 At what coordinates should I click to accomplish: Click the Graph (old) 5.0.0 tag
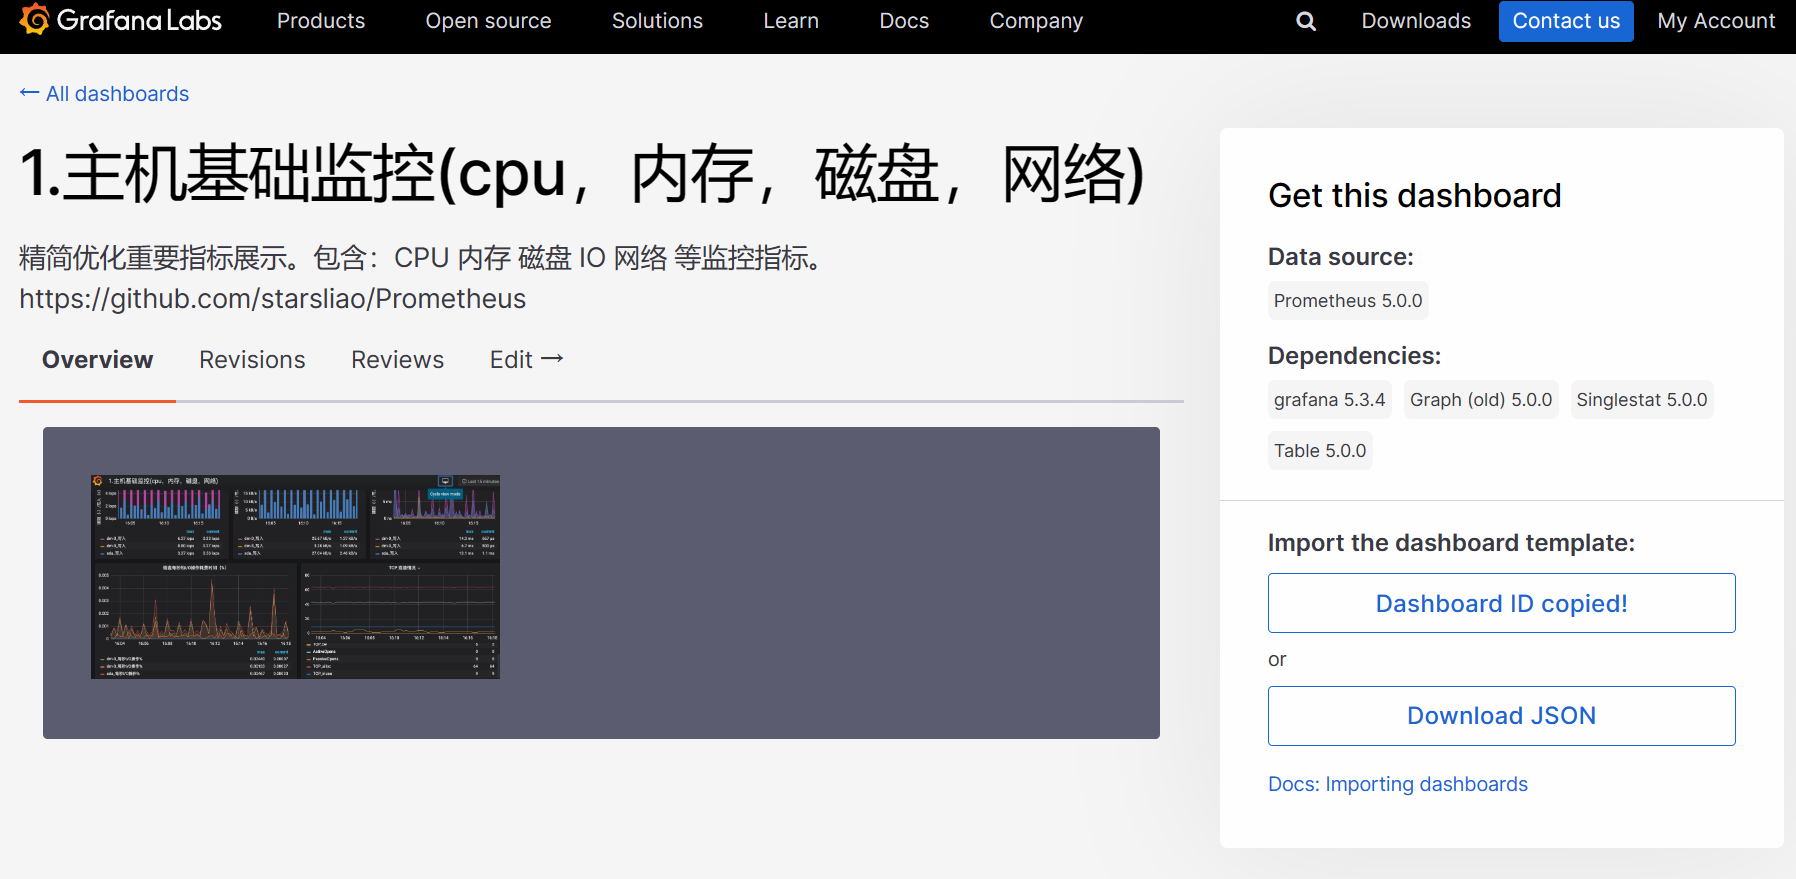[1480, 400]
